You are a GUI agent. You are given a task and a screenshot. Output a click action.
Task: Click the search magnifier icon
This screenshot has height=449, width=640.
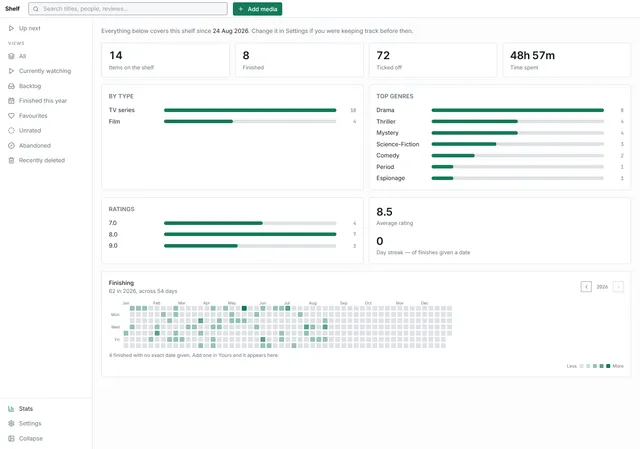tap(36, 9)
